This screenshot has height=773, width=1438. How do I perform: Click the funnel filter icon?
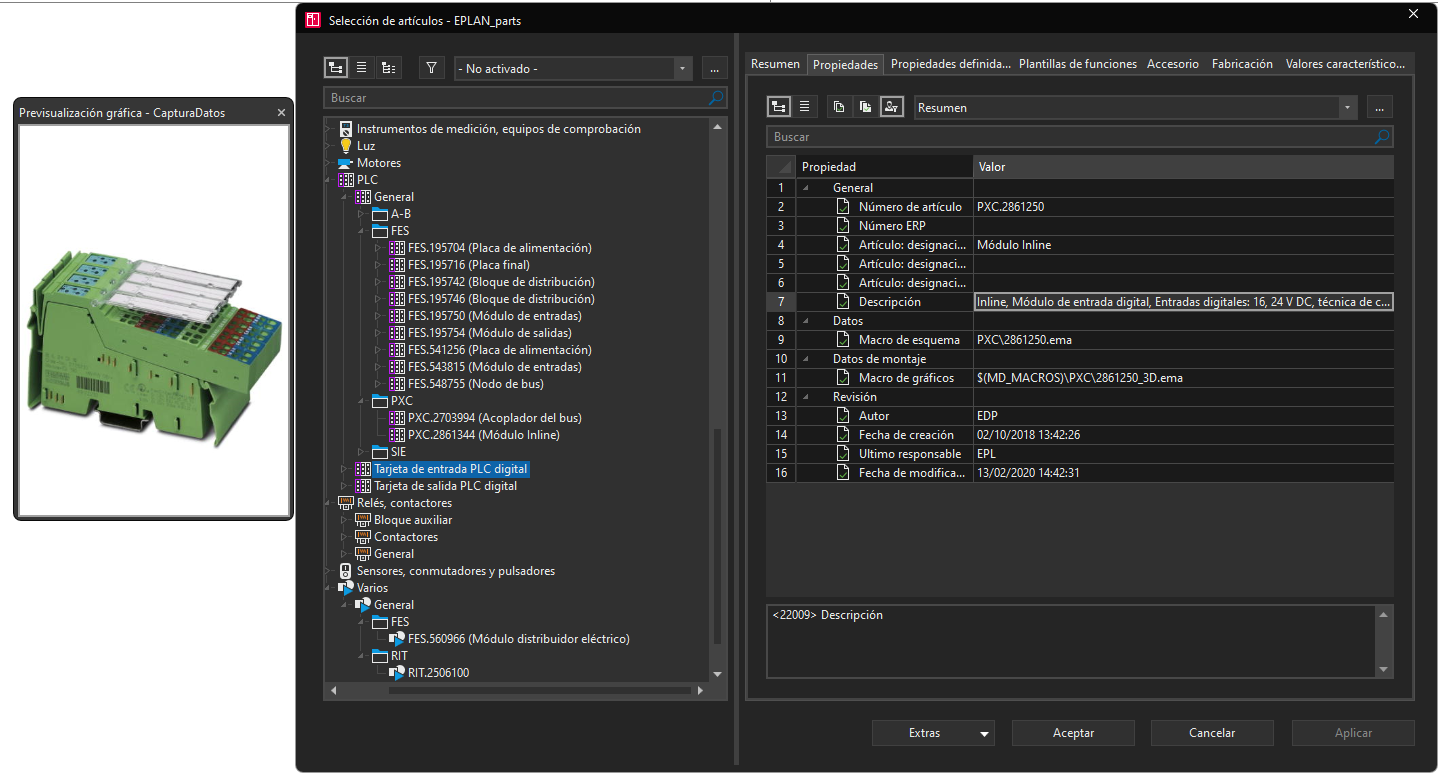coord(431,68)
